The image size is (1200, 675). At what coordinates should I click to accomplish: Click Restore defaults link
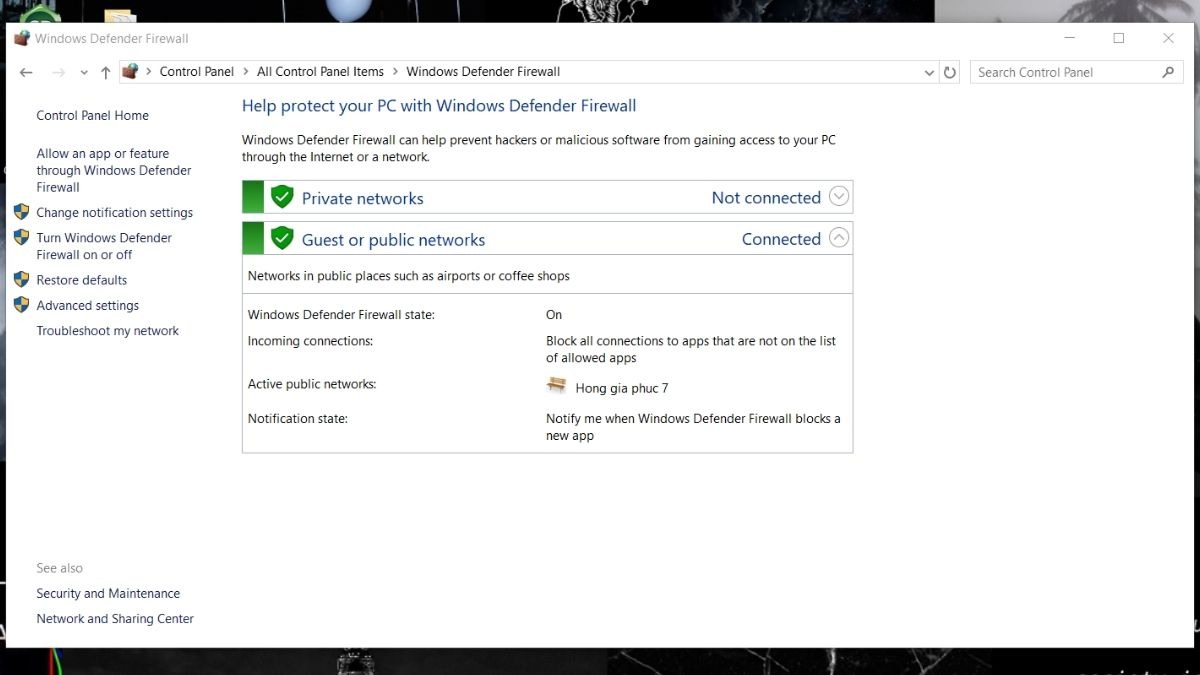click(82, 280)
